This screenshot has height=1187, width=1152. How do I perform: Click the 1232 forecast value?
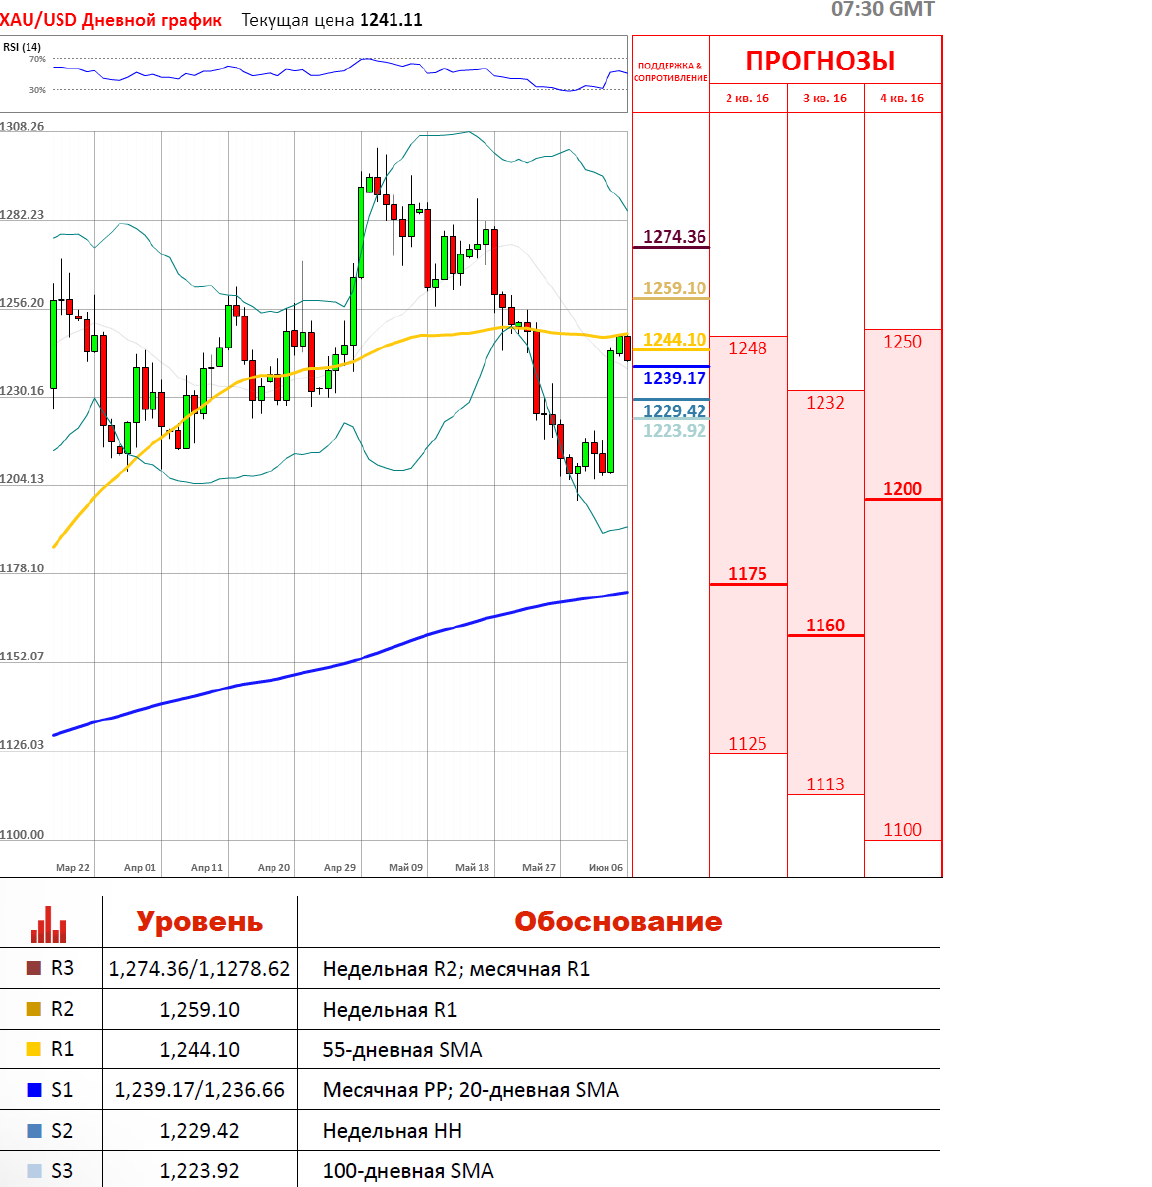[x=825, y=403]
